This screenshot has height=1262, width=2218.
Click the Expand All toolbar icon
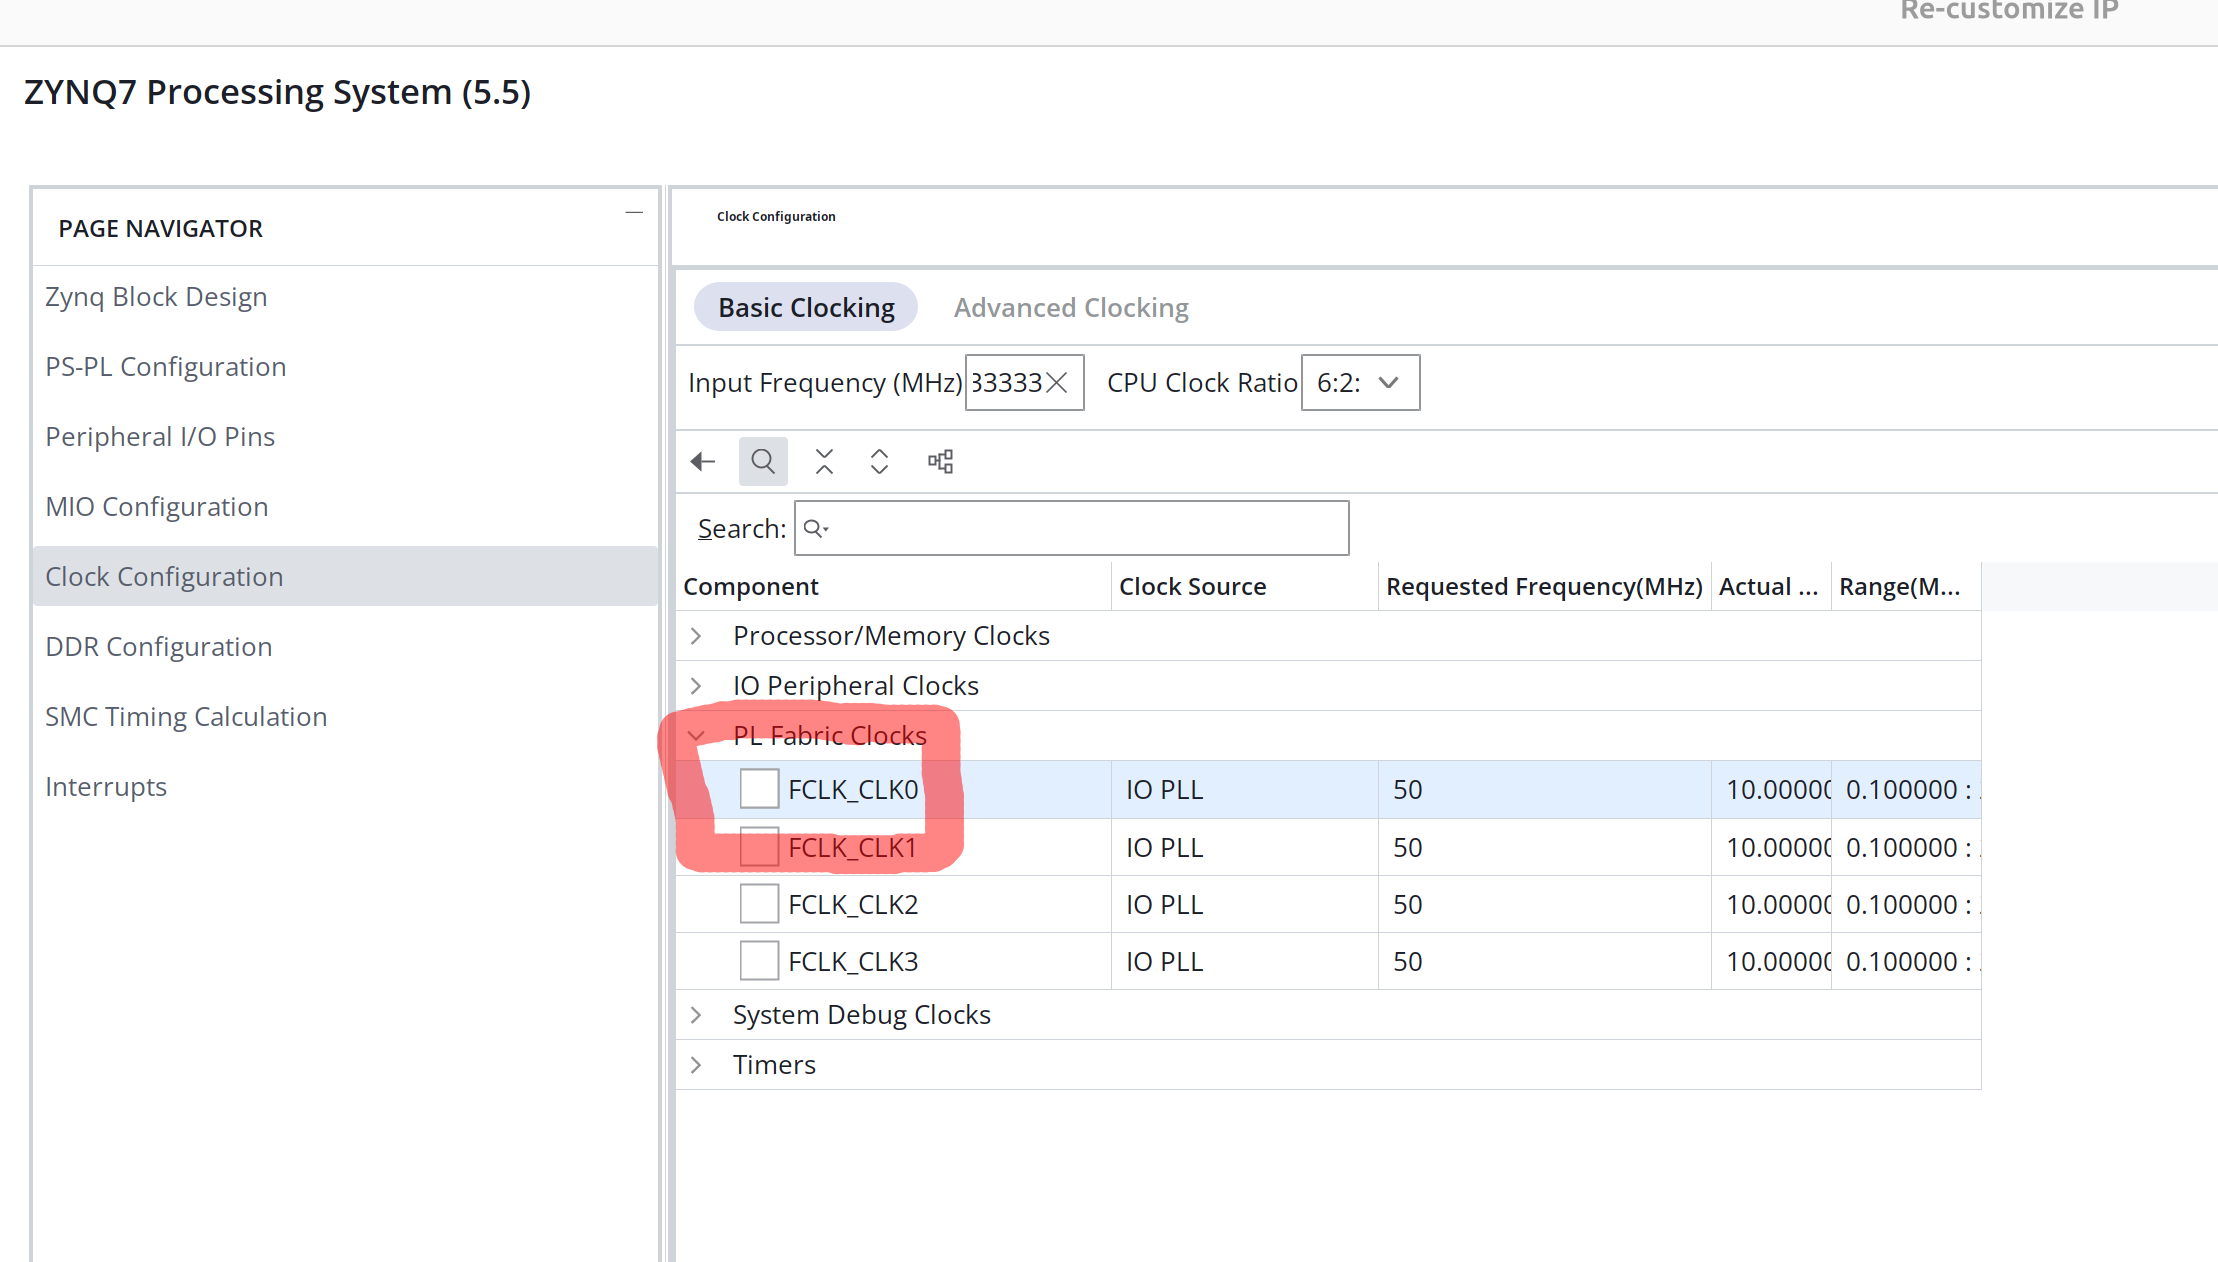click(879, 461)
